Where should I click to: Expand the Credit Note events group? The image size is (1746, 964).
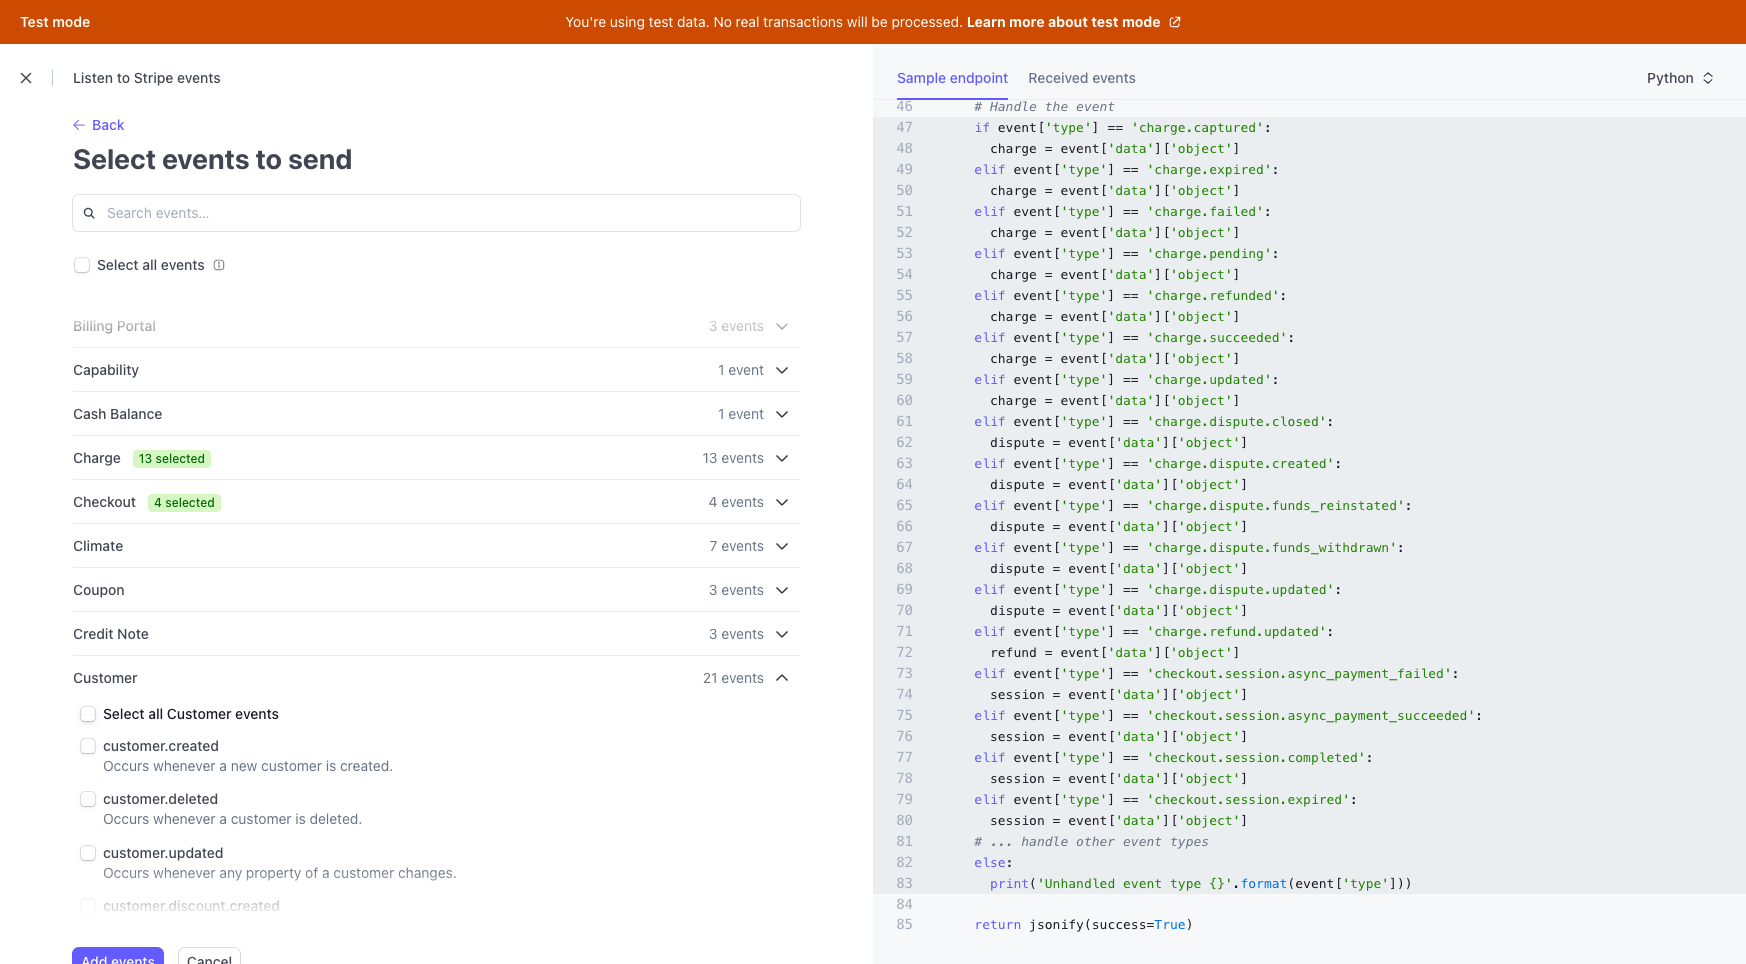[x=782, y=634]
